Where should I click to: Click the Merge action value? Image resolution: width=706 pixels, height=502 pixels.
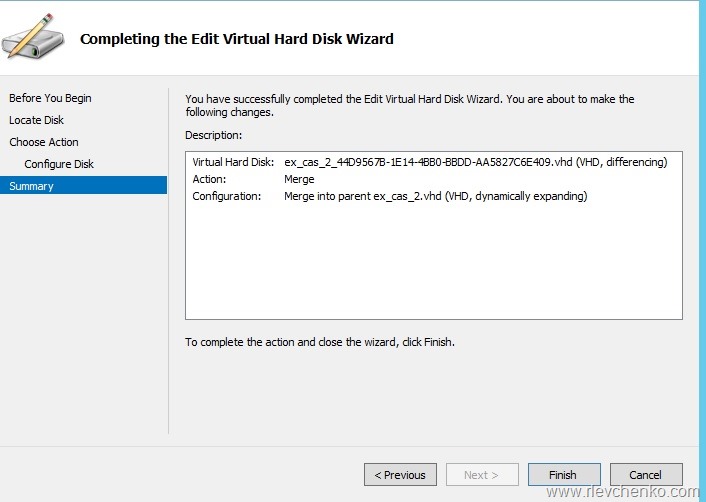click(x=299, y=179)
